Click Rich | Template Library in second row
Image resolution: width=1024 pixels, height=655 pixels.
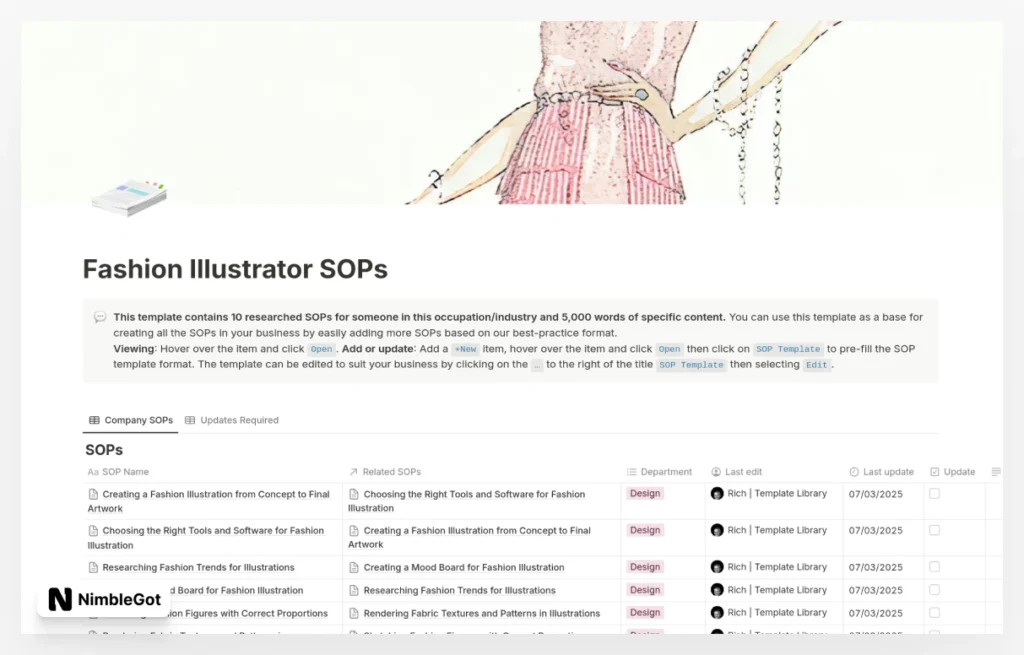pos(777,530)
